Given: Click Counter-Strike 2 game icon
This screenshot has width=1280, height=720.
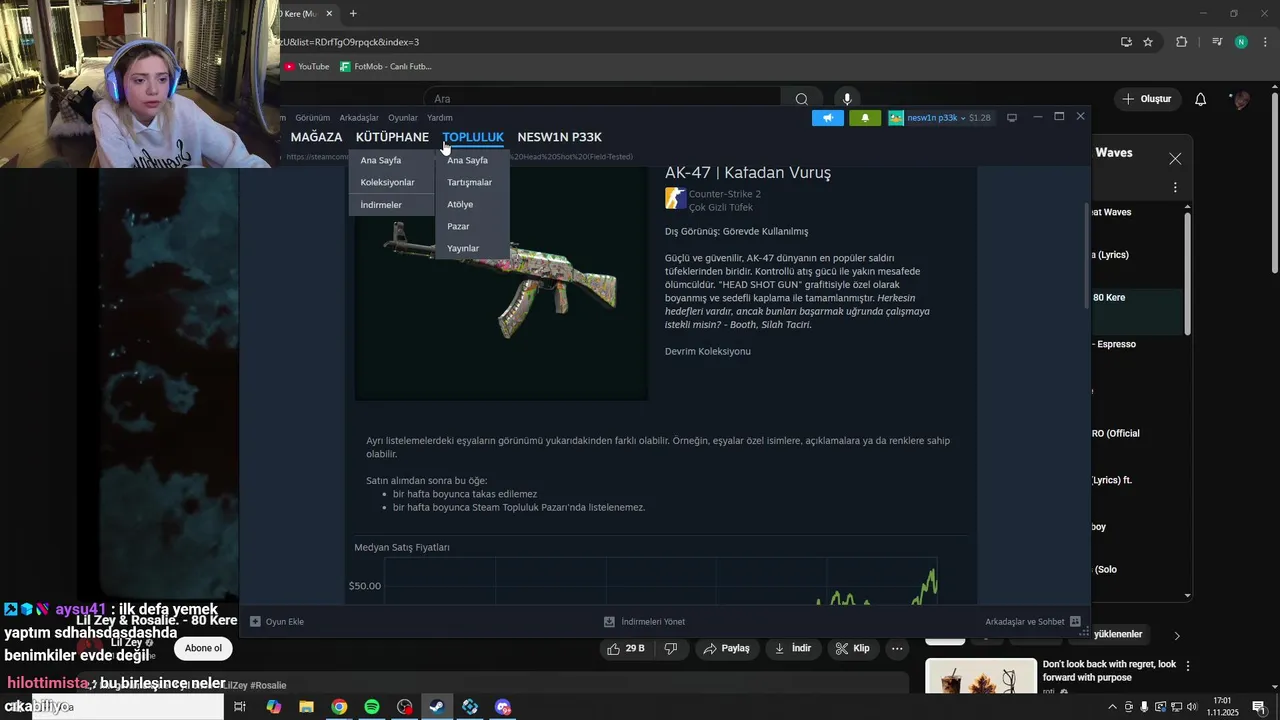Looking at the screenshot, I should coord(675,199).
